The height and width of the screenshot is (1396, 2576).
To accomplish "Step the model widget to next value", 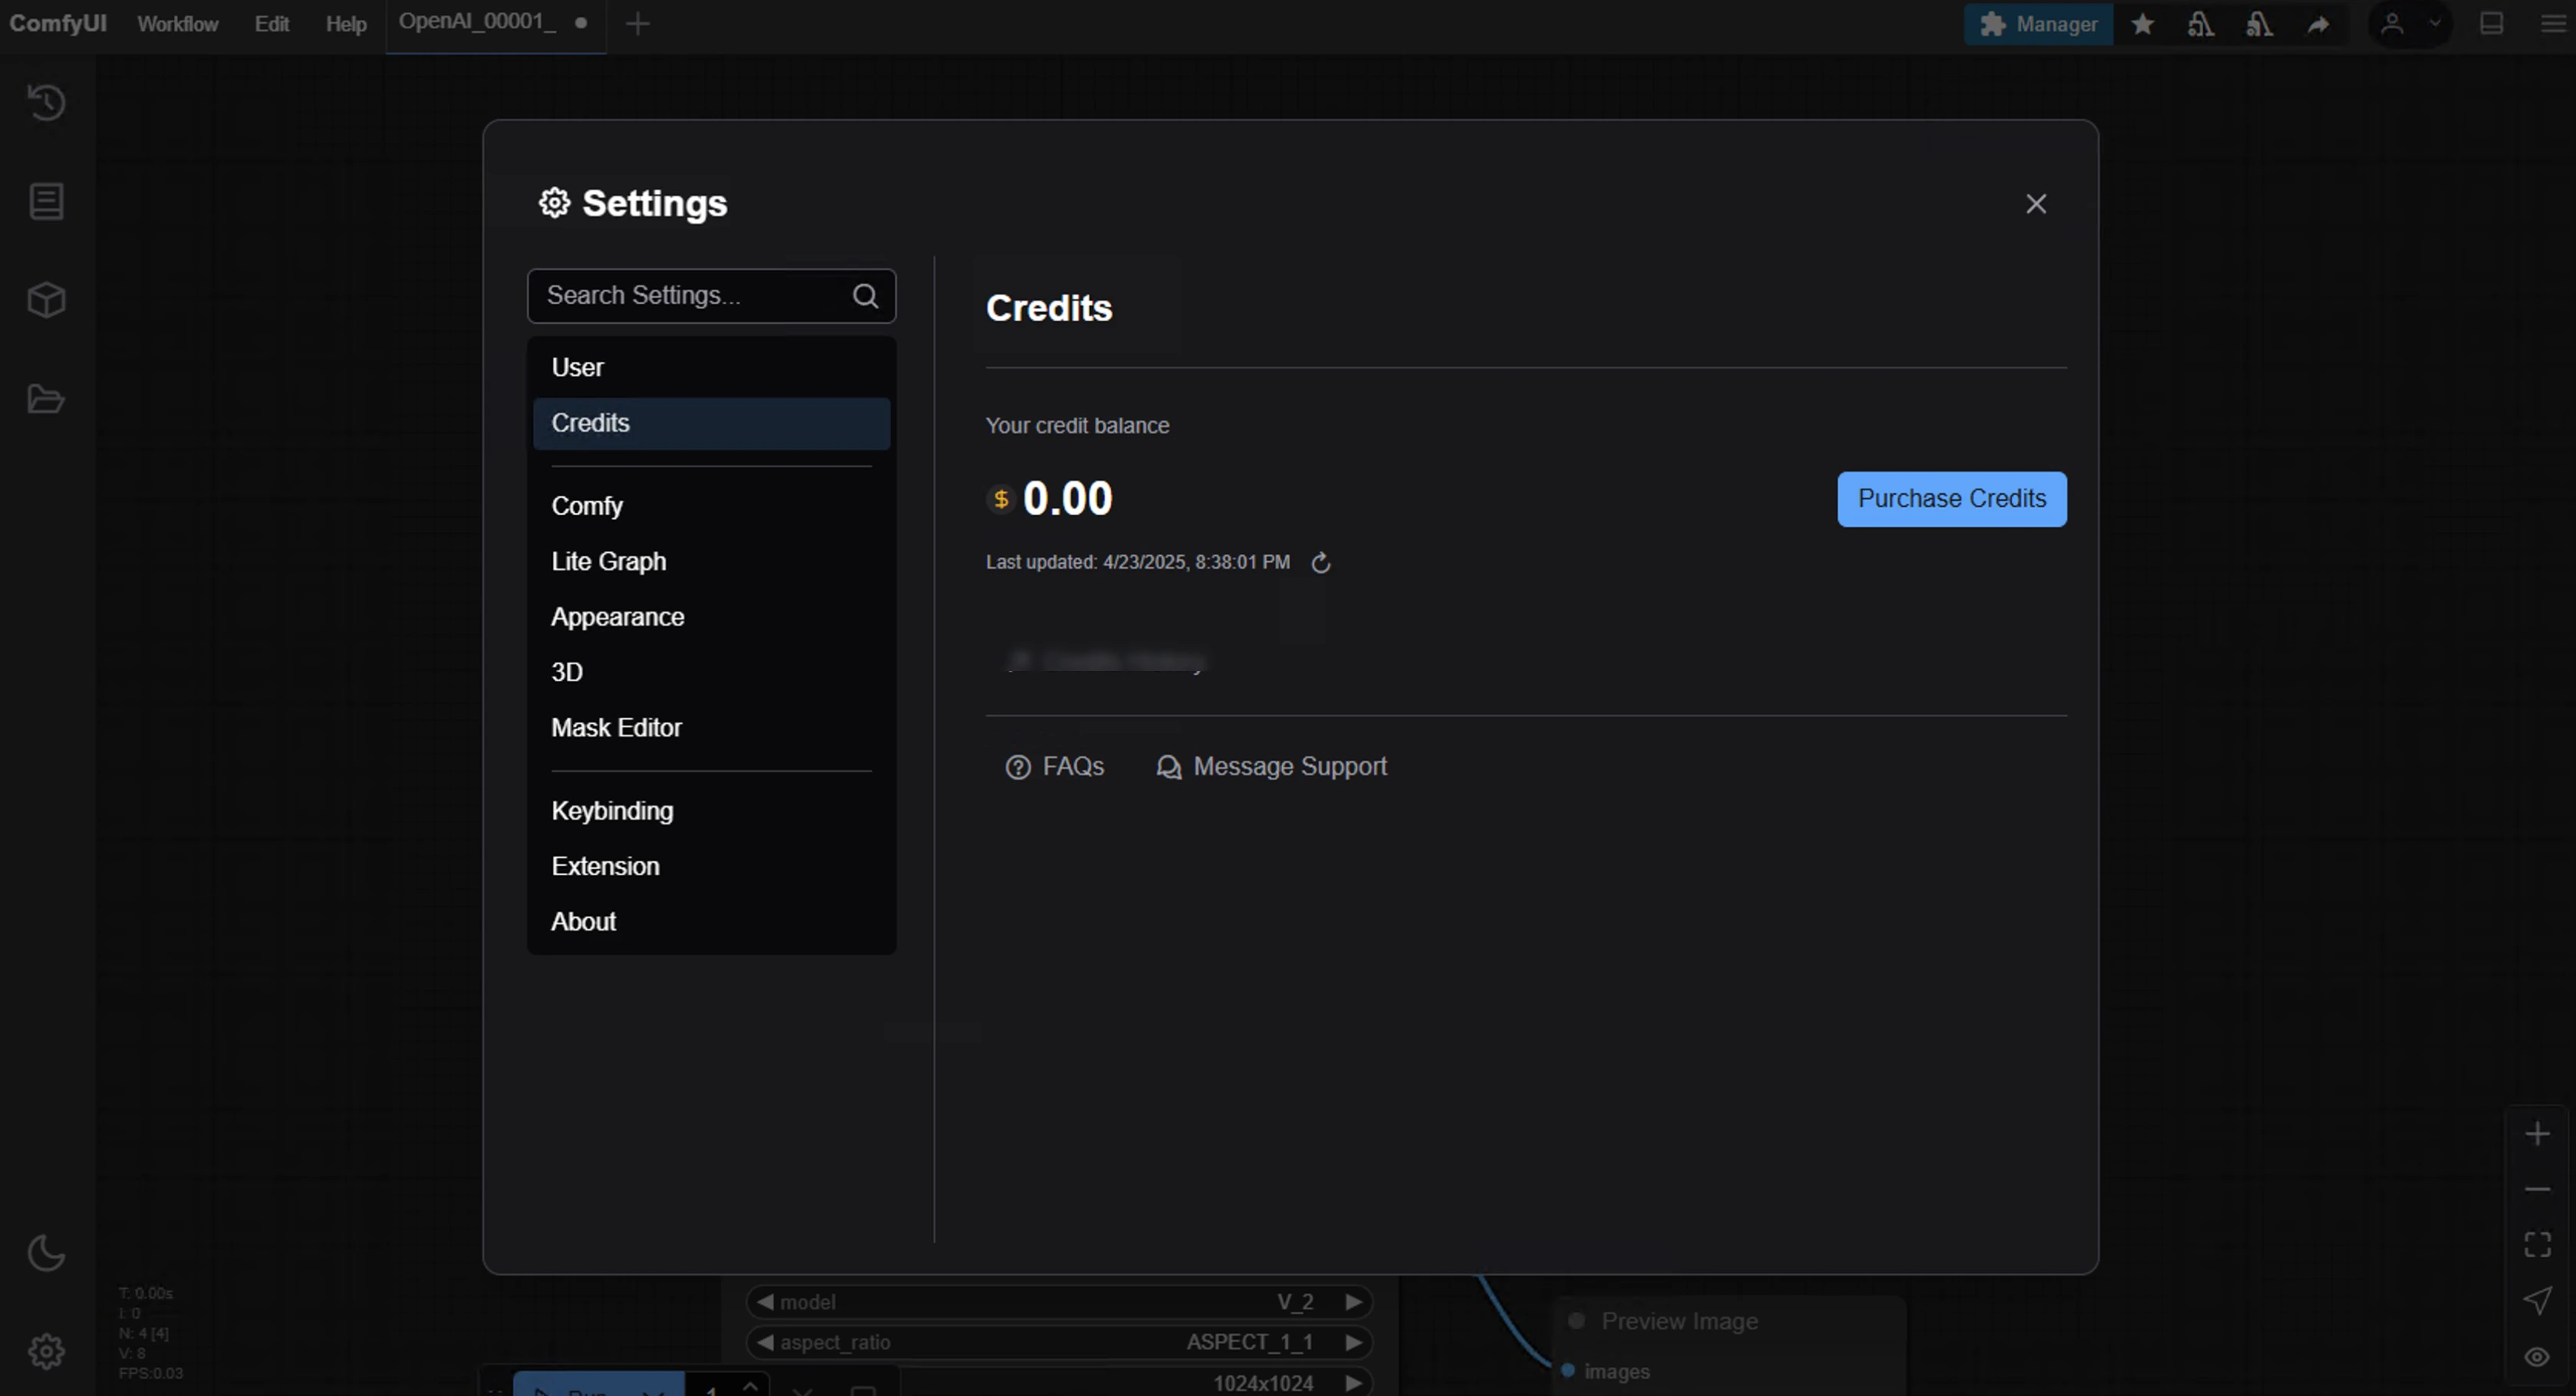I will pos(1355,1302).
